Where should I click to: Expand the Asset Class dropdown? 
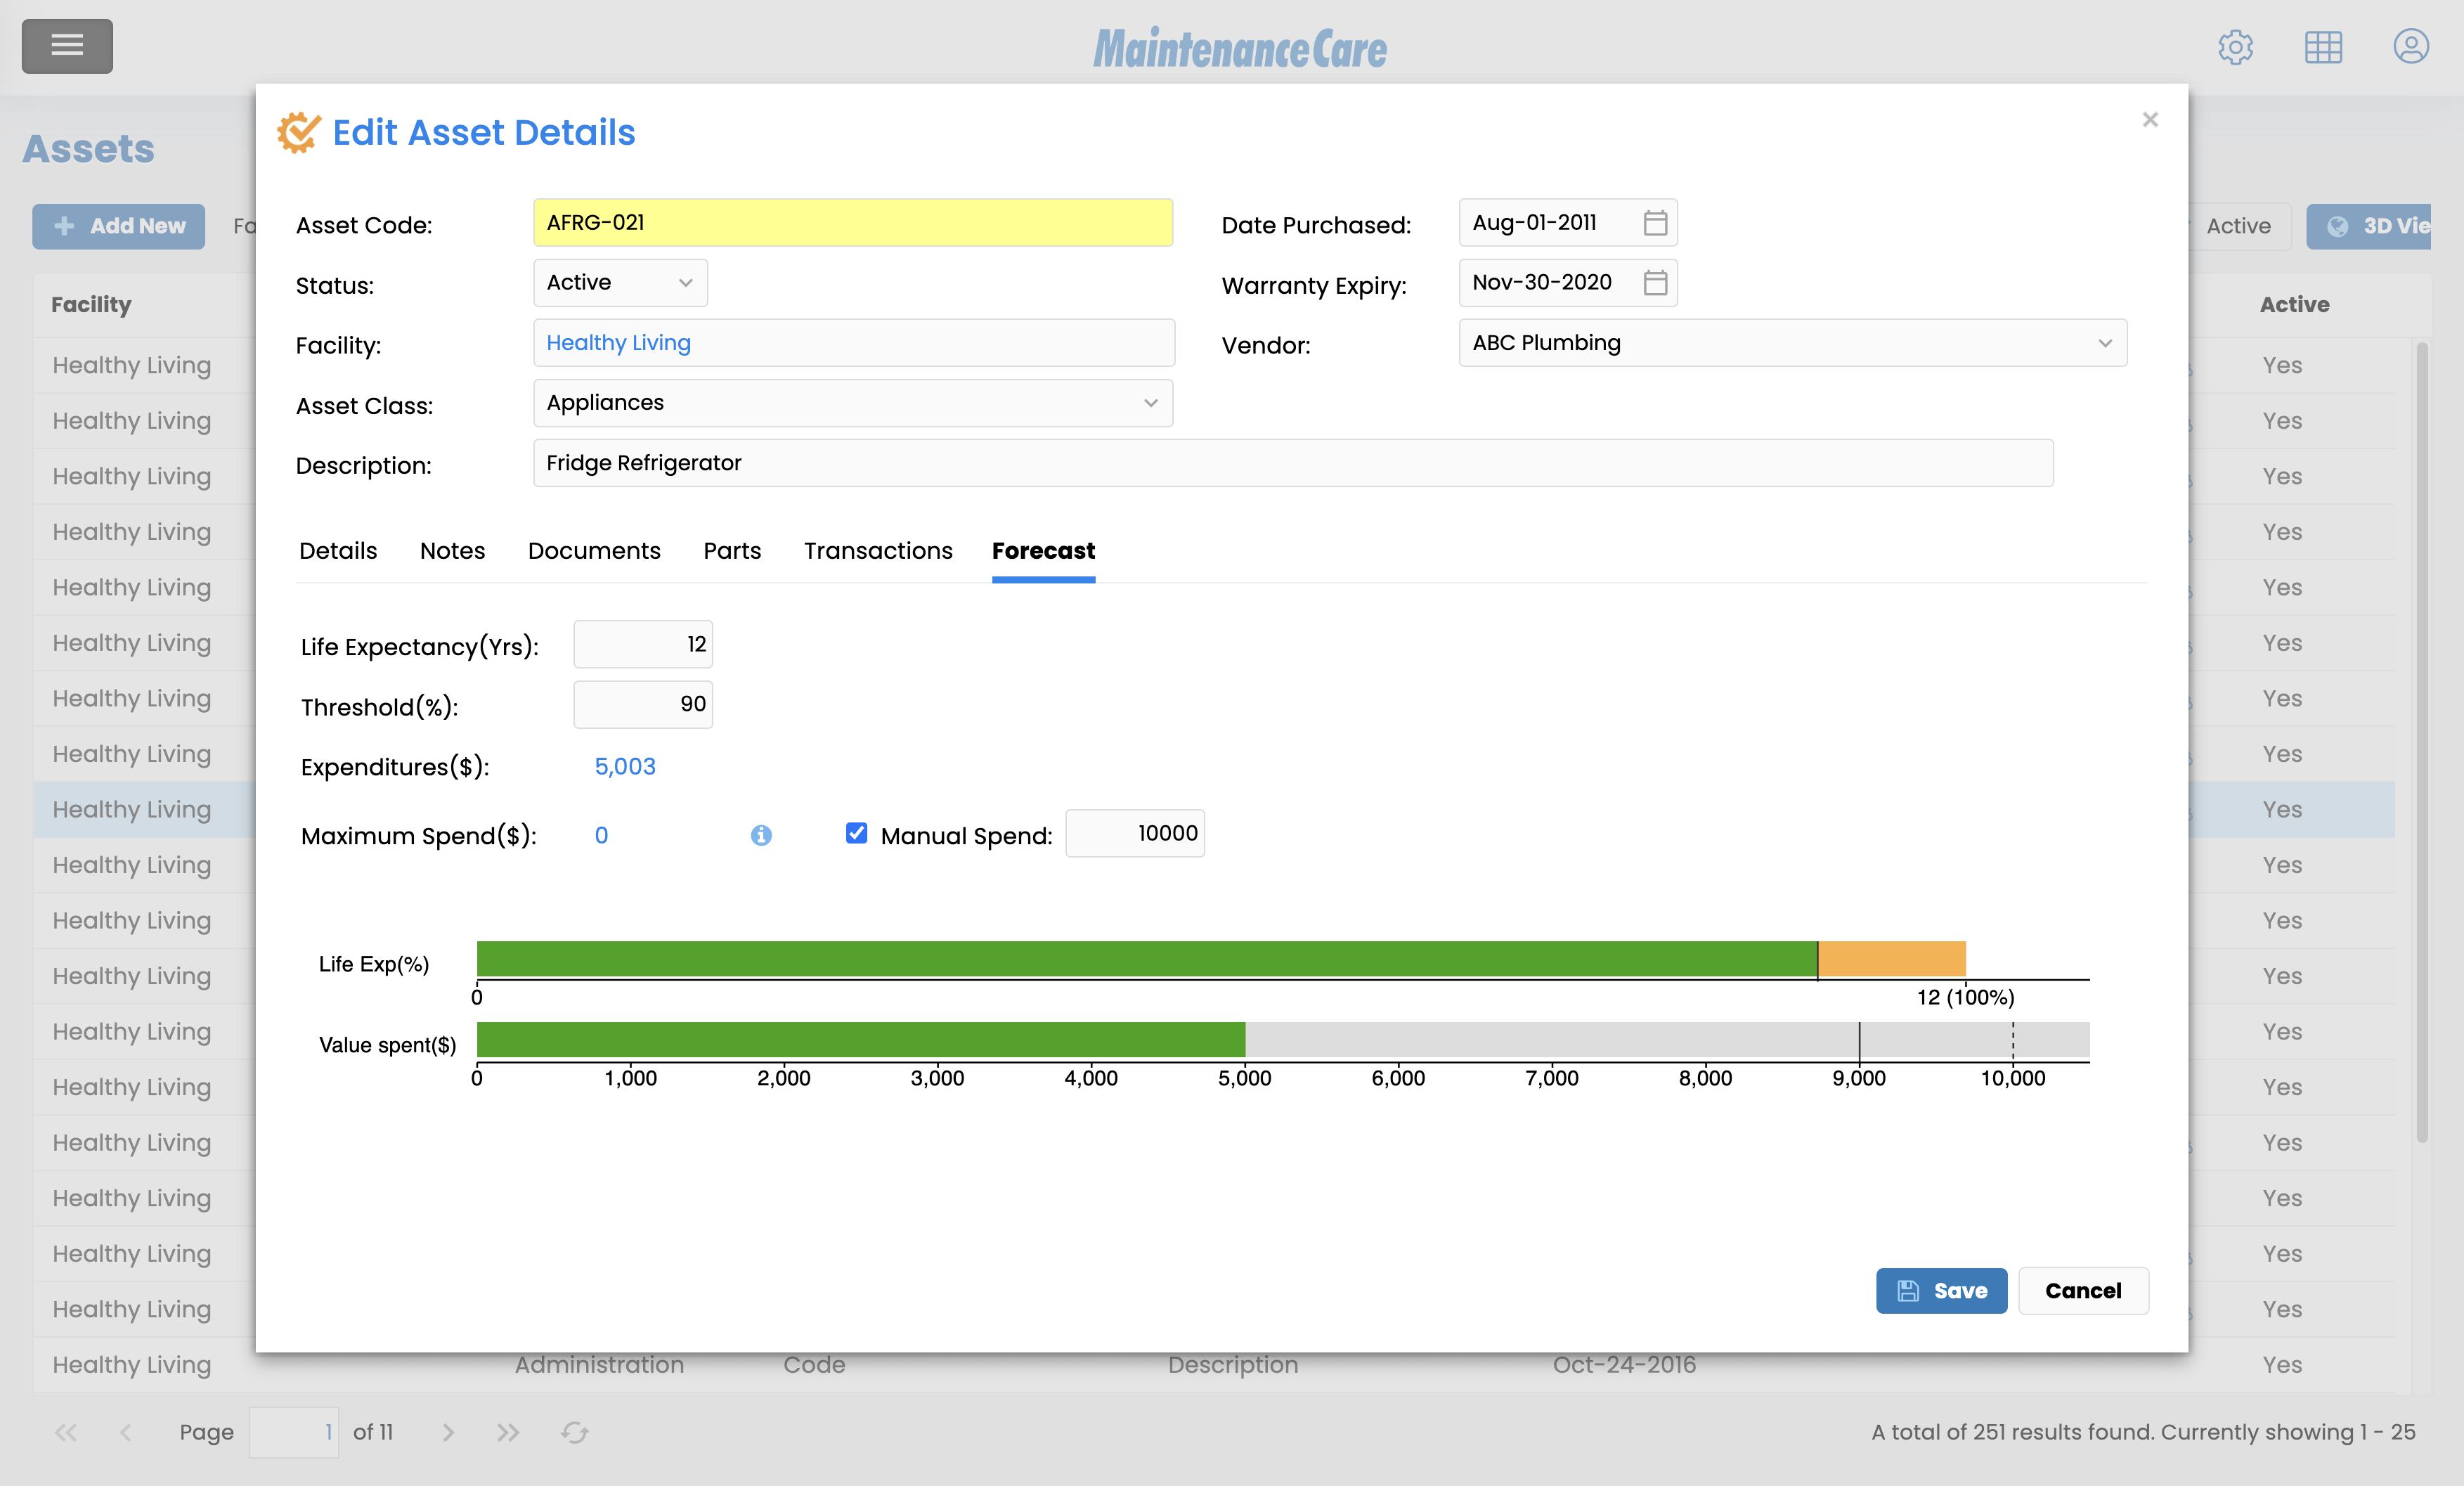852,403
